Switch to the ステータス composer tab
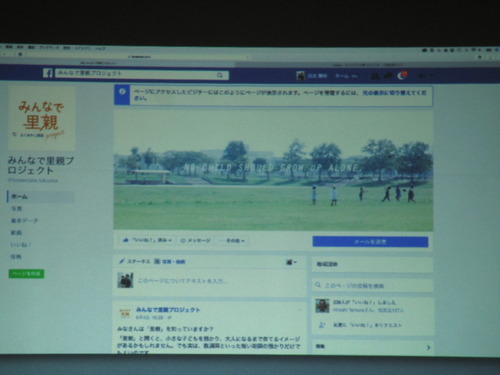This screenshot has width=500, height=375. [x=135, y=262]
